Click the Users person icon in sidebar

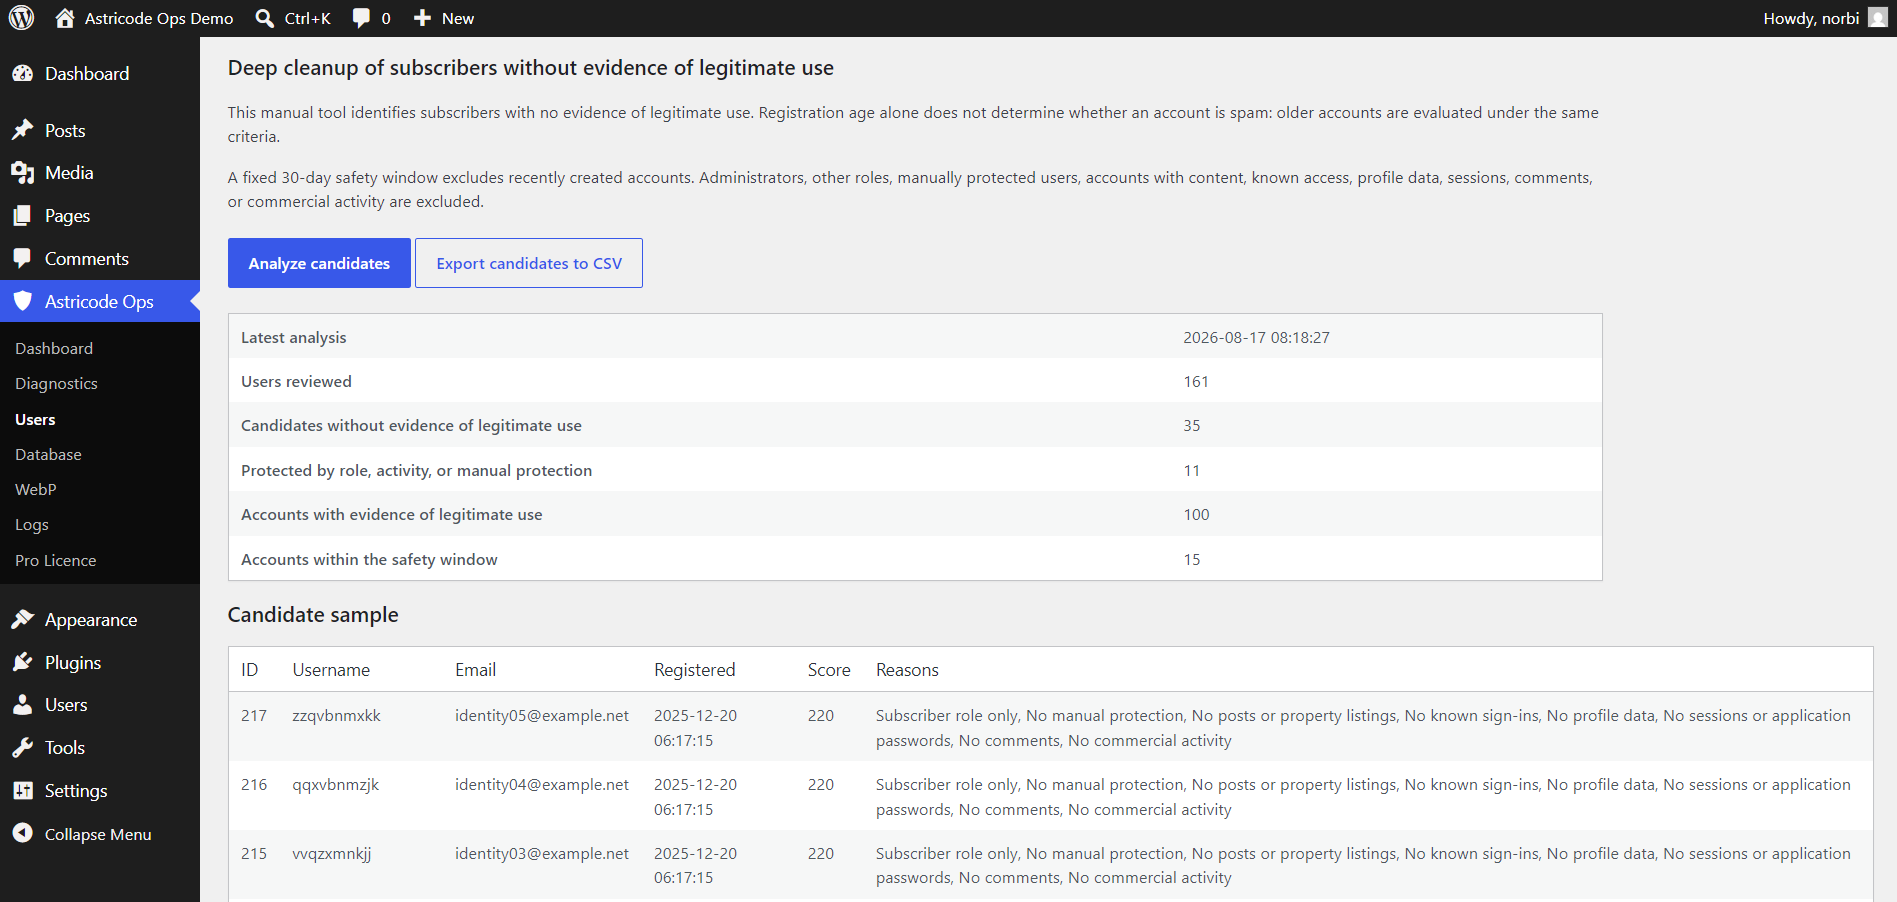click(23, 705)
